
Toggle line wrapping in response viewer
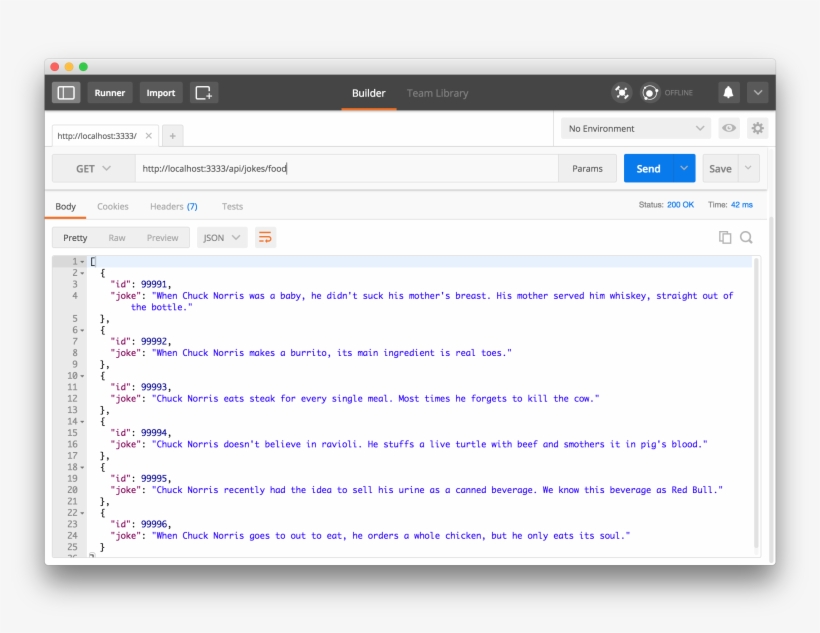[265, 237]
